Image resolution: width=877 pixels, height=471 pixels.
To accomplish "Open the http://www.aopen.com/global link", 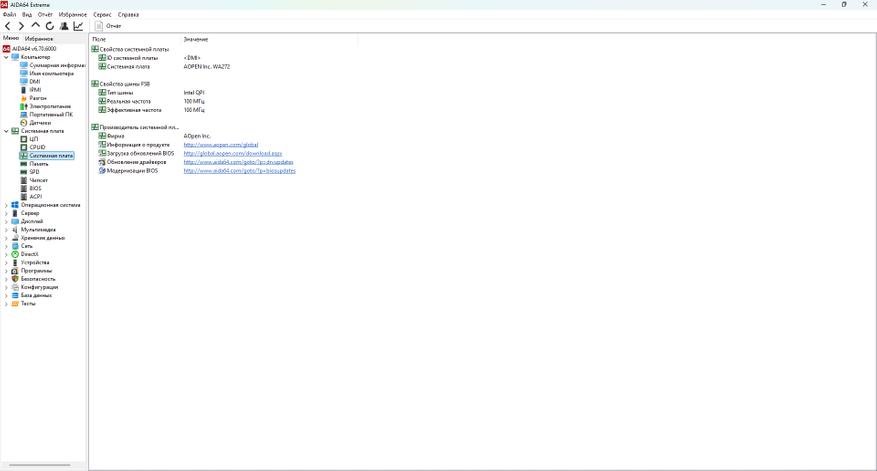I will [x=221, y=145].
